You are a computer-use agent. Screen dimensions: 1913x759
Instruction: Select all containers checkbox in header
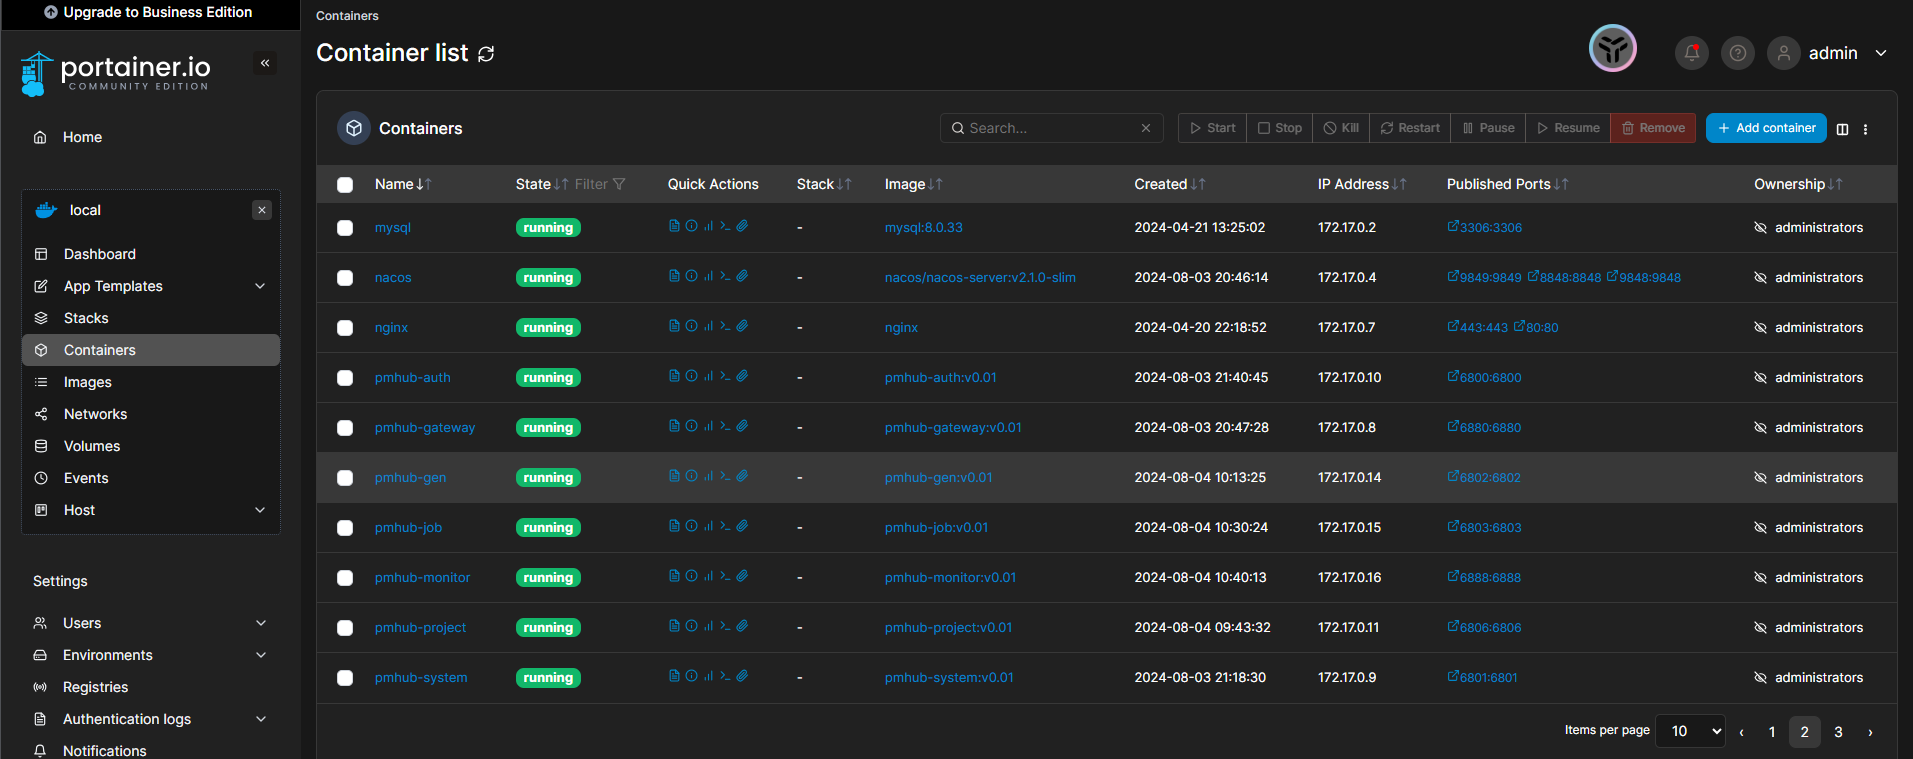345,185
